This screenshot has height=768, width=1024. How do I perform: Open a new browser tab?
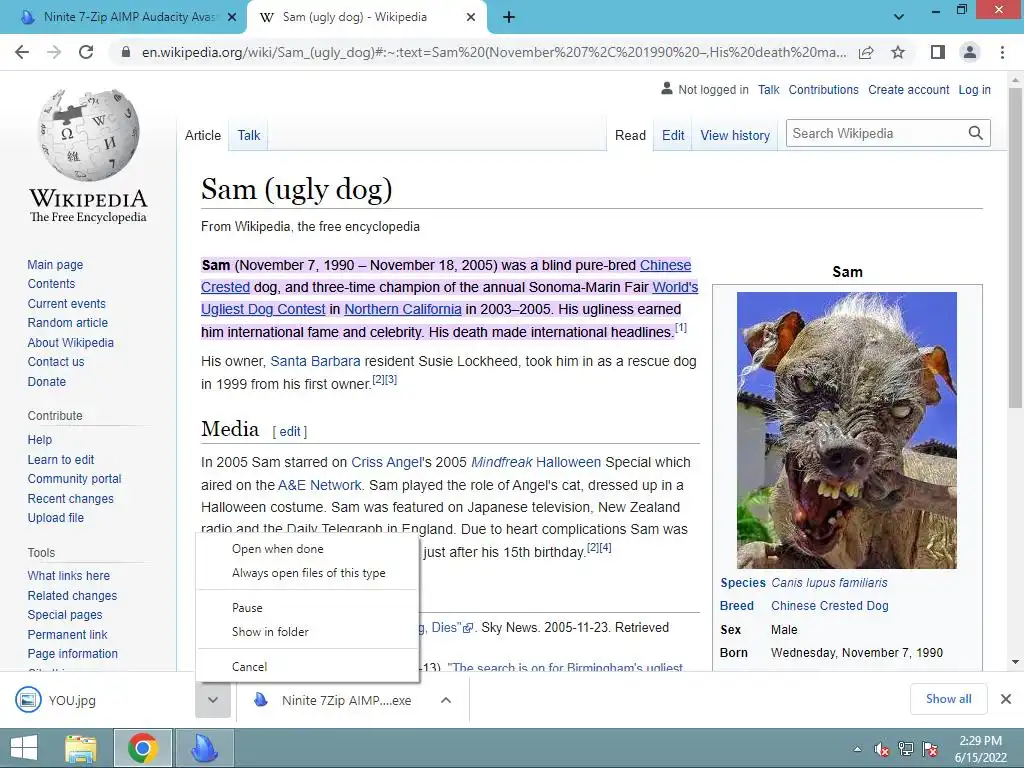509,18
